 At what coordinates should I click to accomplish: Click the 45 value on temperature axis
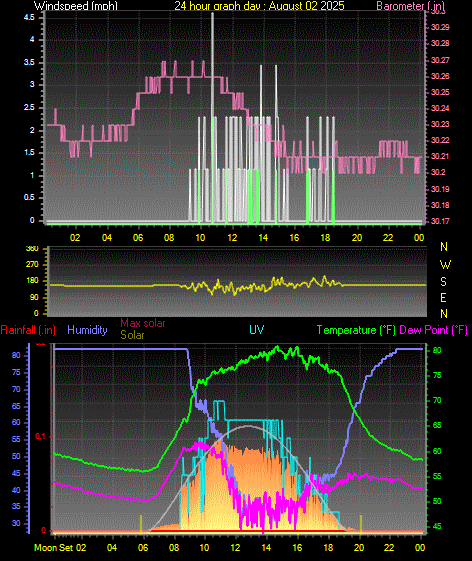(437, 527)
